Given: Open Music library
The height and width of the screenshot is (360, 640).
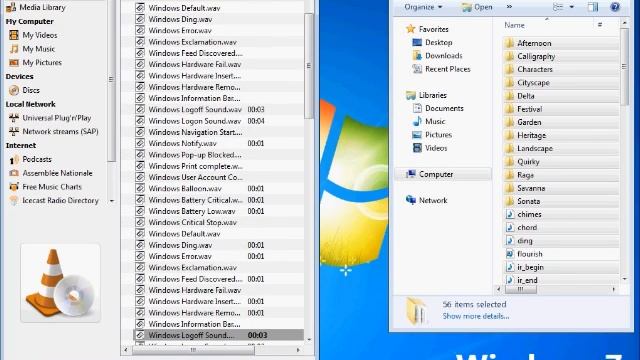Looking at the screenshot, I should click(429, 121).
